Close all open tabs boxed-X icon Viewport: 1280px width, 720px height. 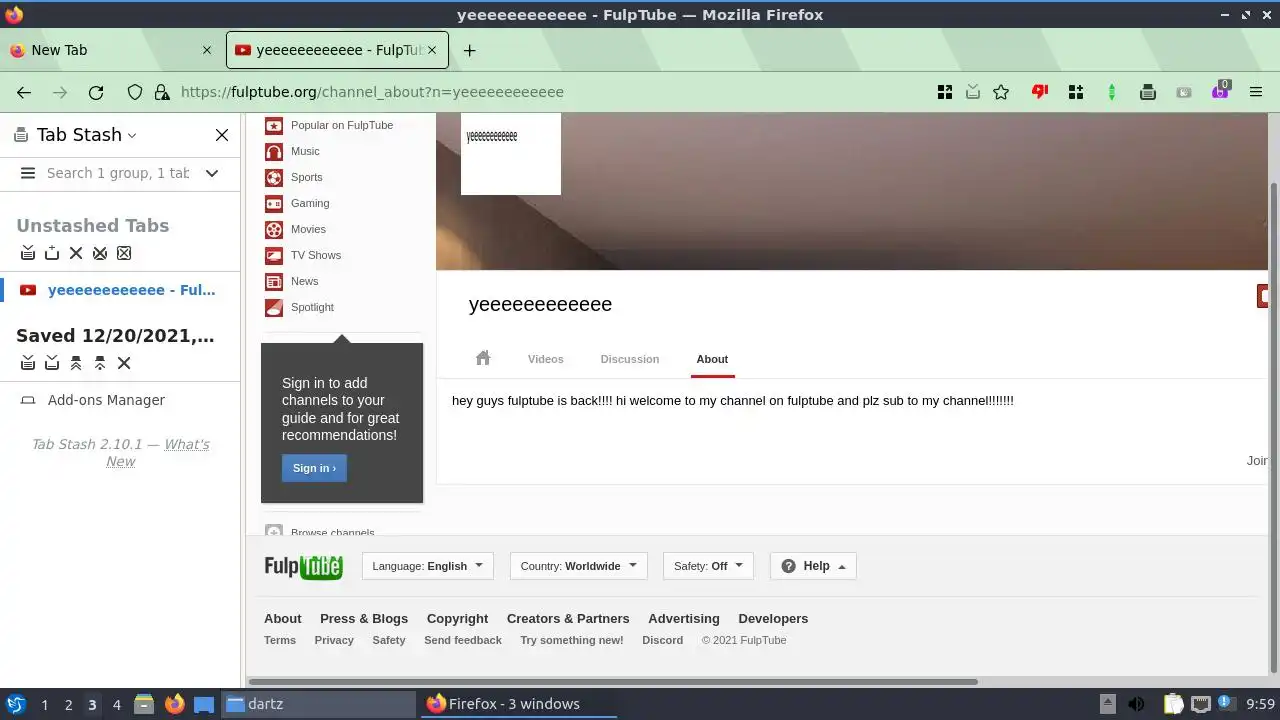click(x=124, y=253)
